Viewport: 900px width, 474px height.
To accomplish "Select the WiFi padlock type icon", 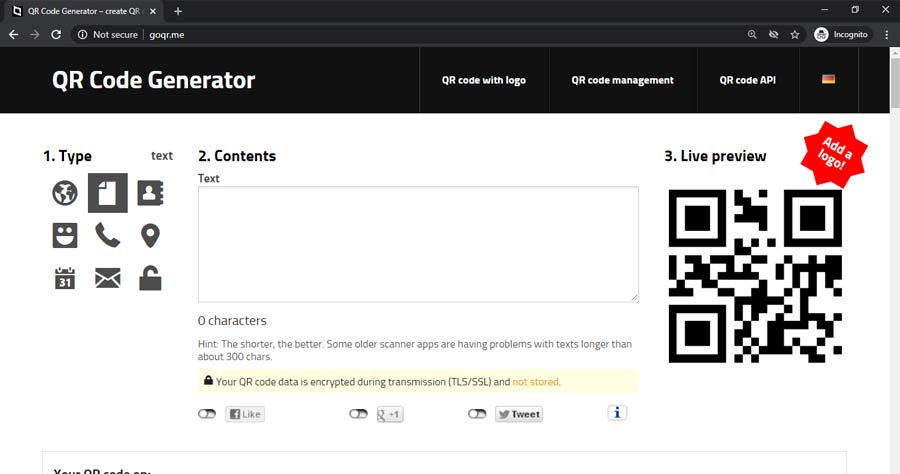I will click(150, 278).
